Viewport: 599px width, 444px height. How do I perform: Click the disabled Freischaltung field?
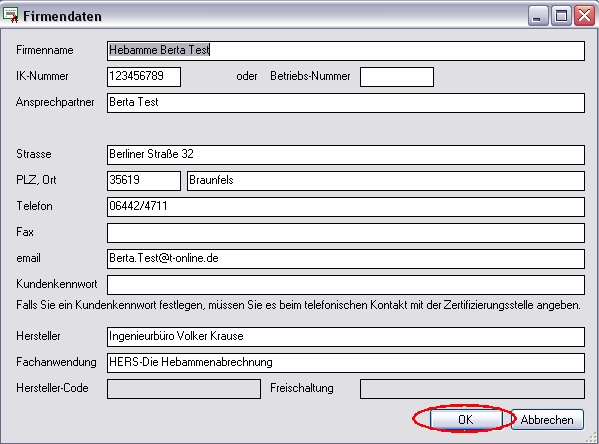point(472,389)
